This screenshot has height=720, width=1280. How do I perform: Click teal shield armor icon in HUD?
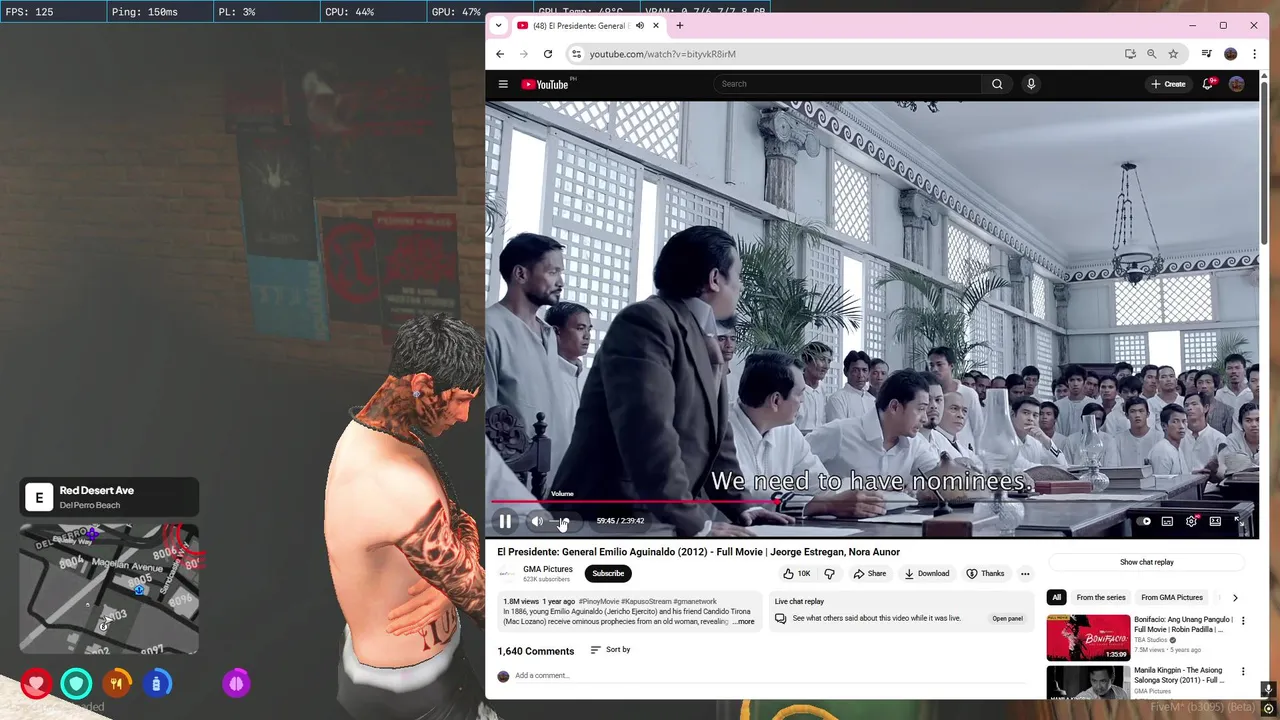coord(77,684)
